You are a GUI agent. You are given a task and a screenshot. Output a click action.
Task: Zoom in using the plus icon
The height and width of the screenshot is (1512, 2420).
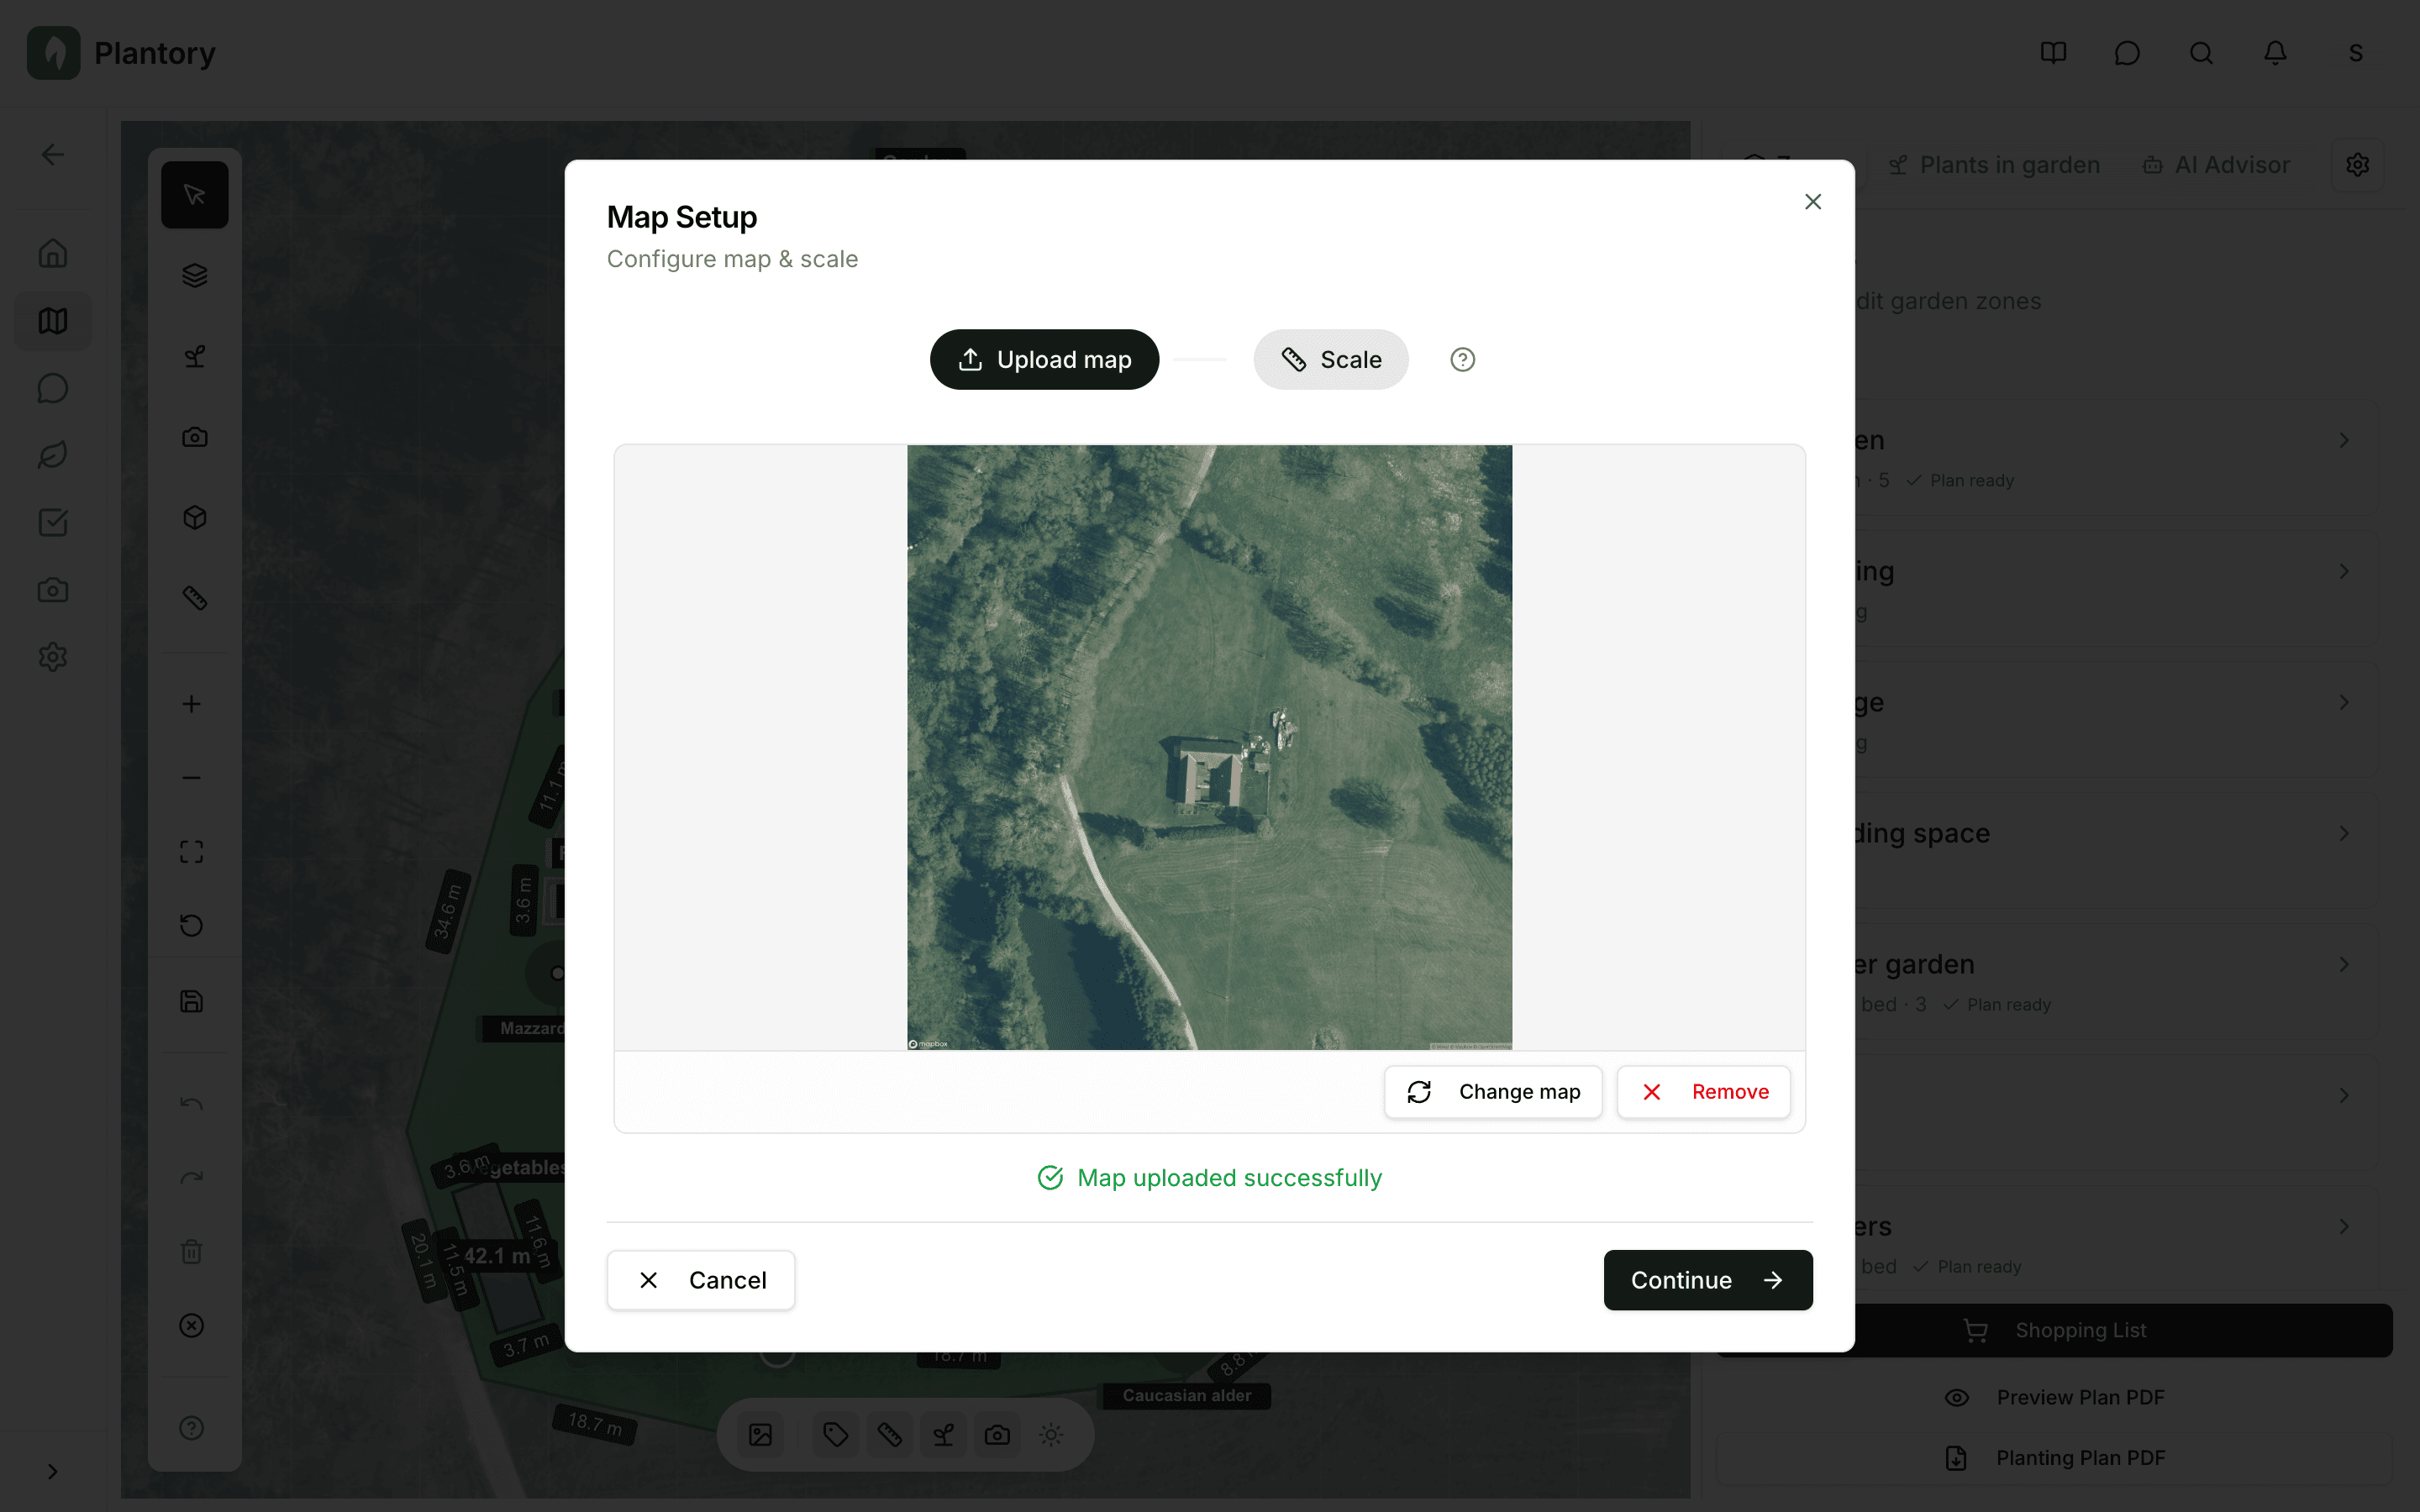pos(191,702)
